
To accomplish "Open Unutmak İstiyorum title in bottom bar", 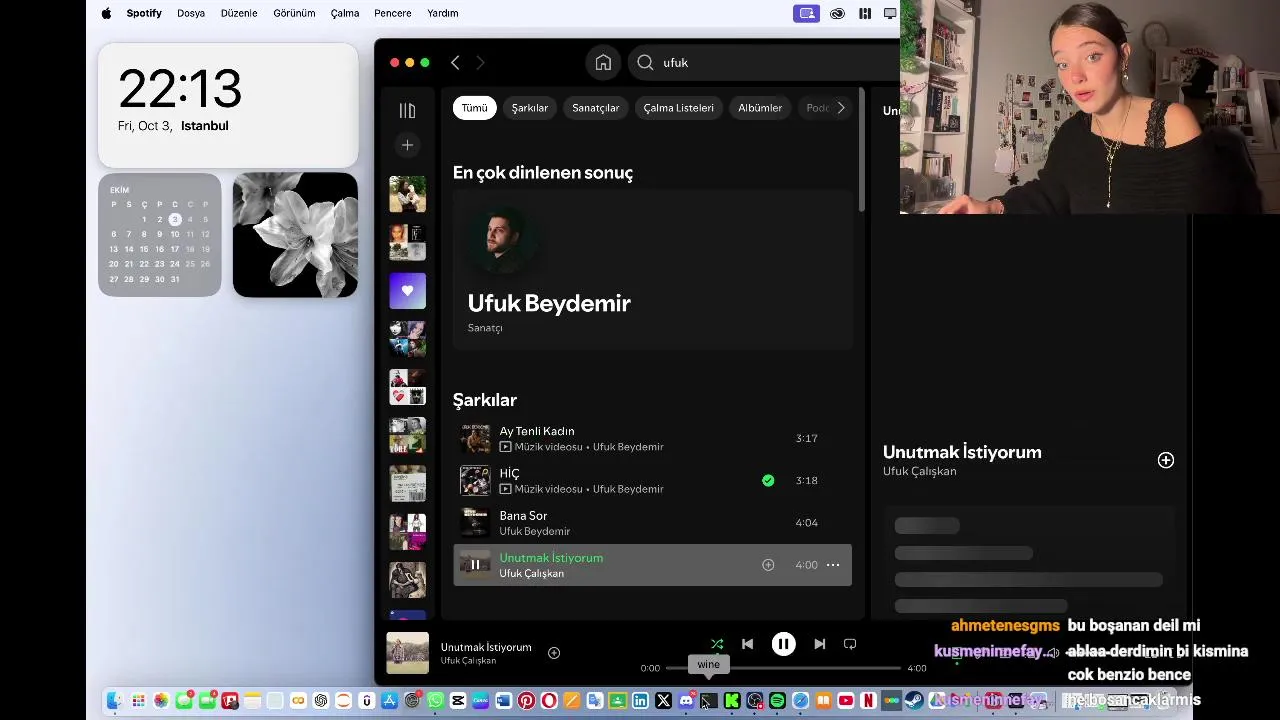I will [x=486, y=647].
